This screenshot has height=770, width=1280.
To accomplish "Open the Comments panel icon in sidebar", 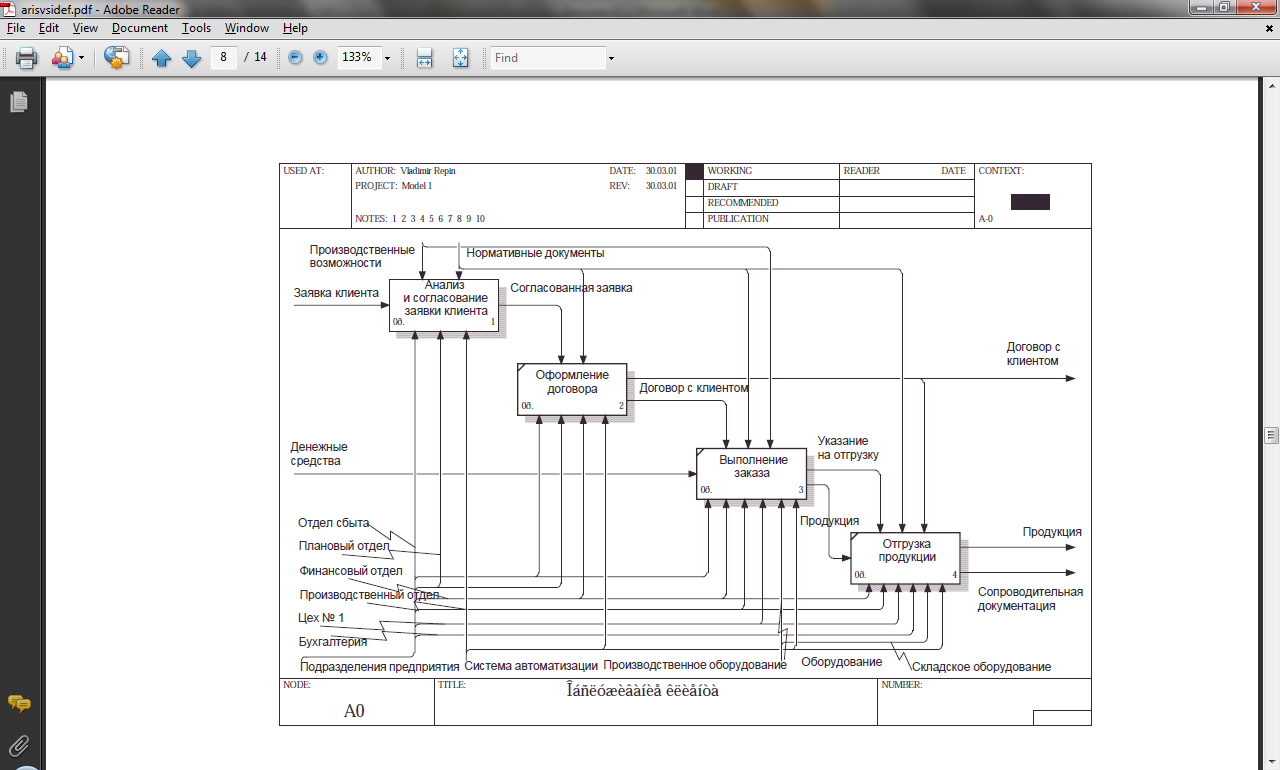I will click(18, 704).
